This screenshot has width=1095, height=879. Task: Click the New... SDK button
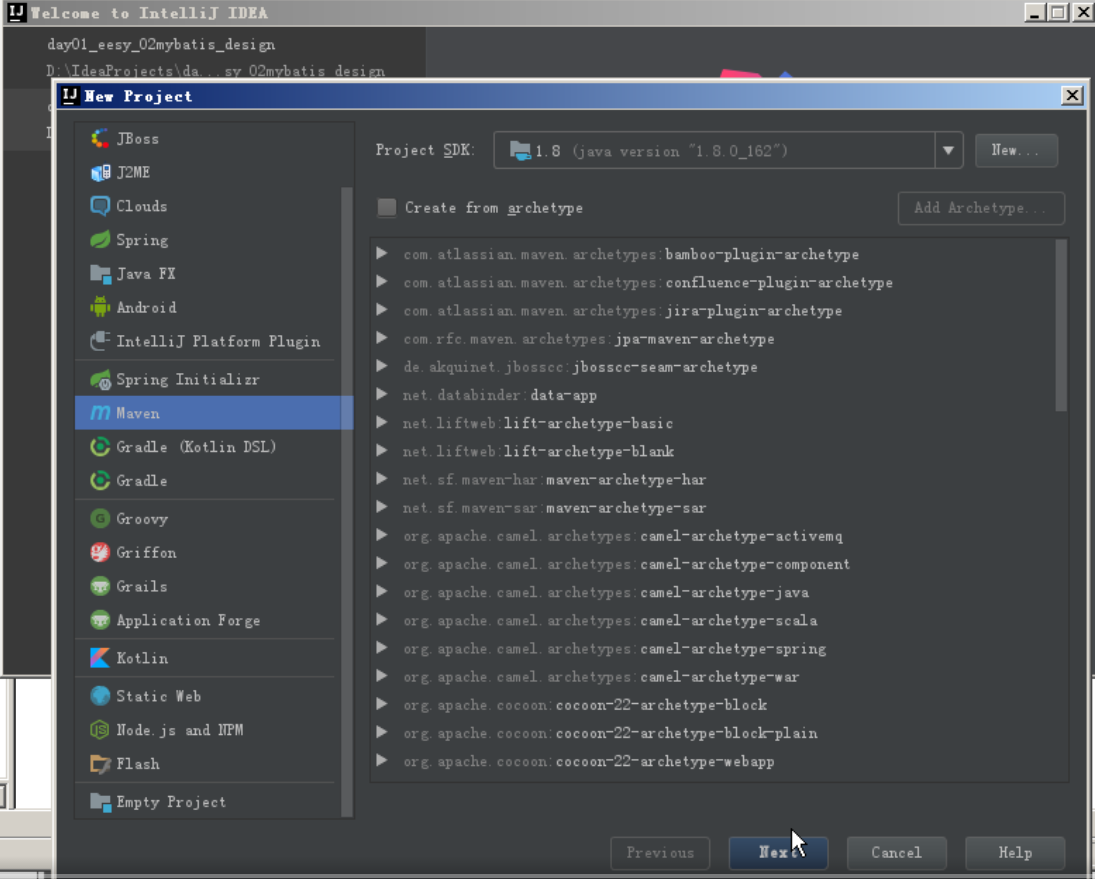point(1016,150)
